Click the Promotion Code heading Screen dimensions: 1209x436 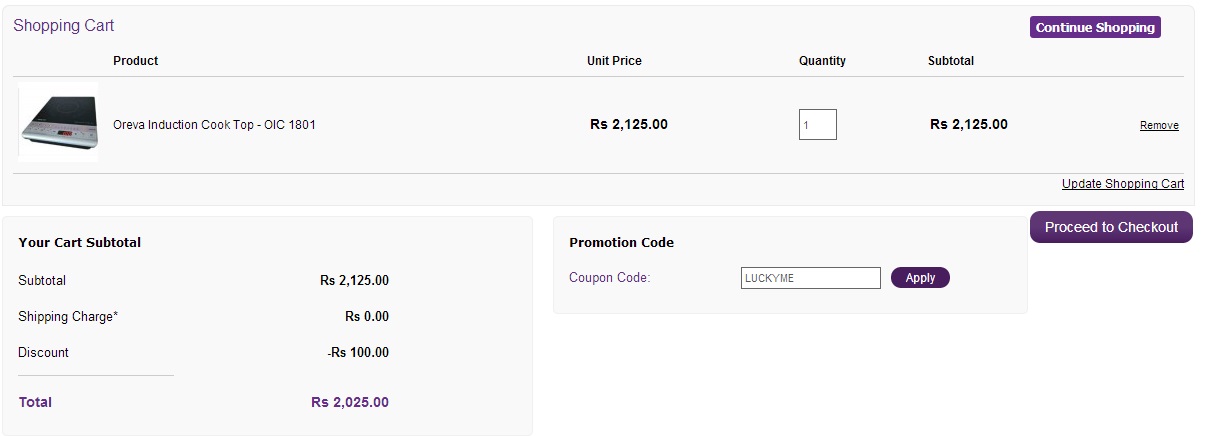(621, 243)
